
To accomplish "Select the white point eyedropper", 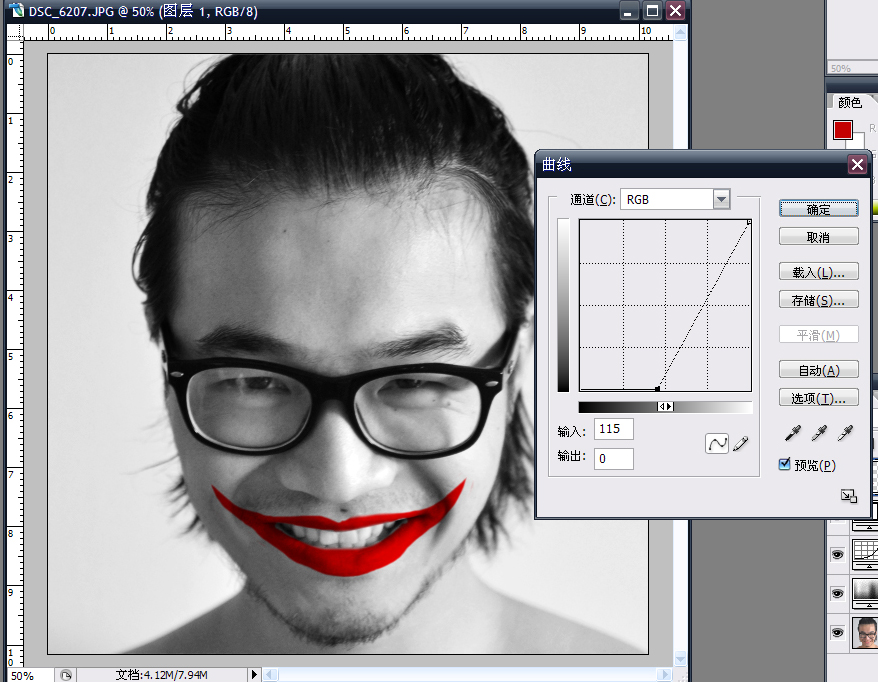I will (845, 433).
